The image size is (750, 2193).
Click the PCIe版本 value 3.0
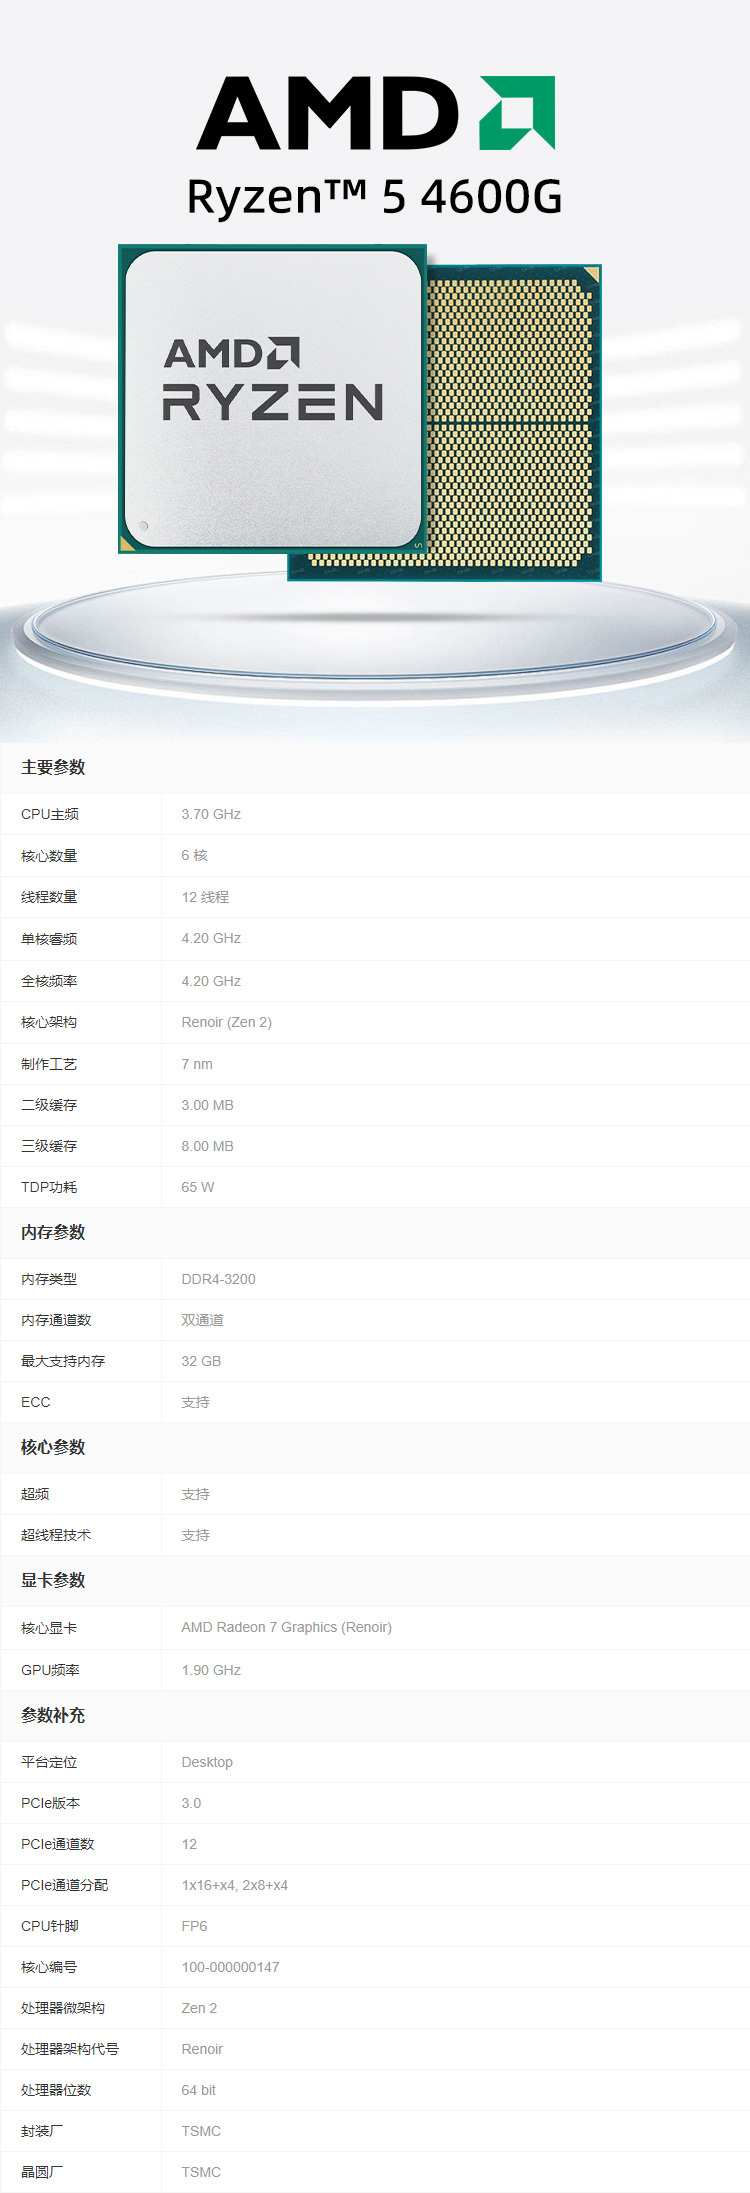pos(191,1803)
